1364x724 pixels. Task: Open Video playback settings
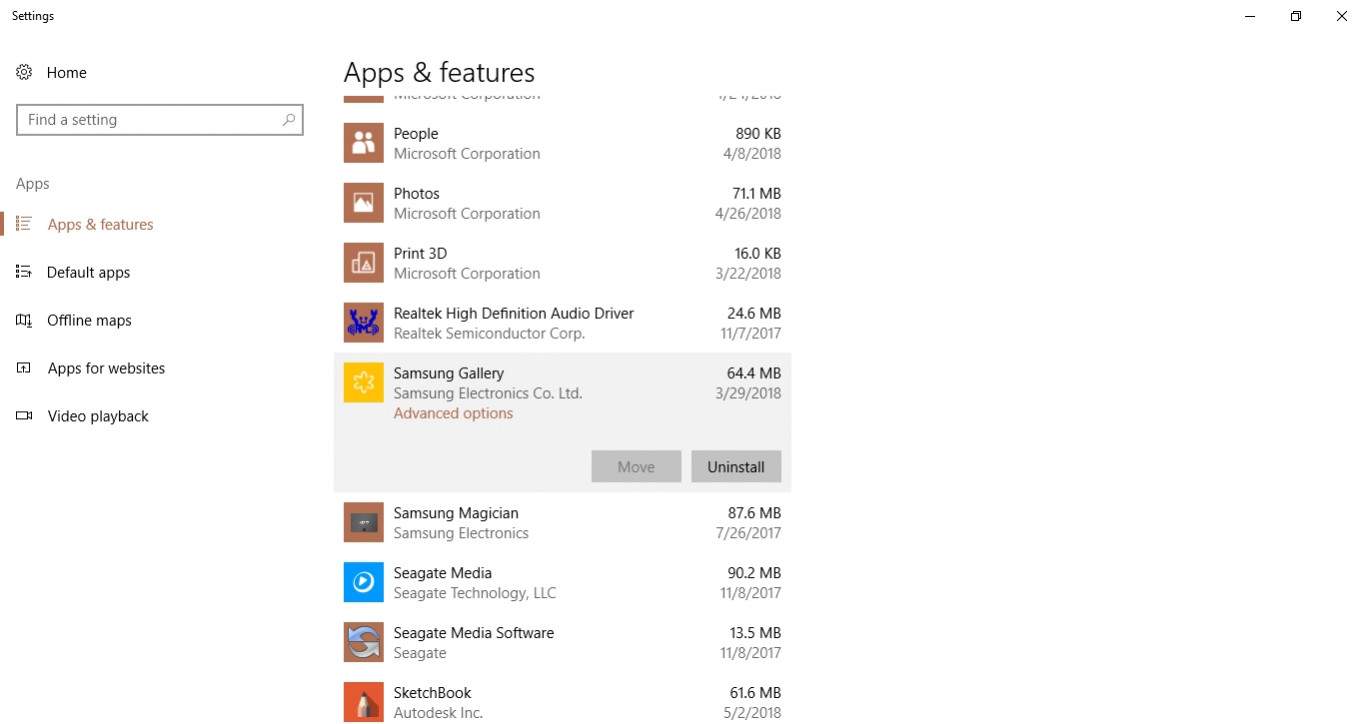(x=98, y=416)
